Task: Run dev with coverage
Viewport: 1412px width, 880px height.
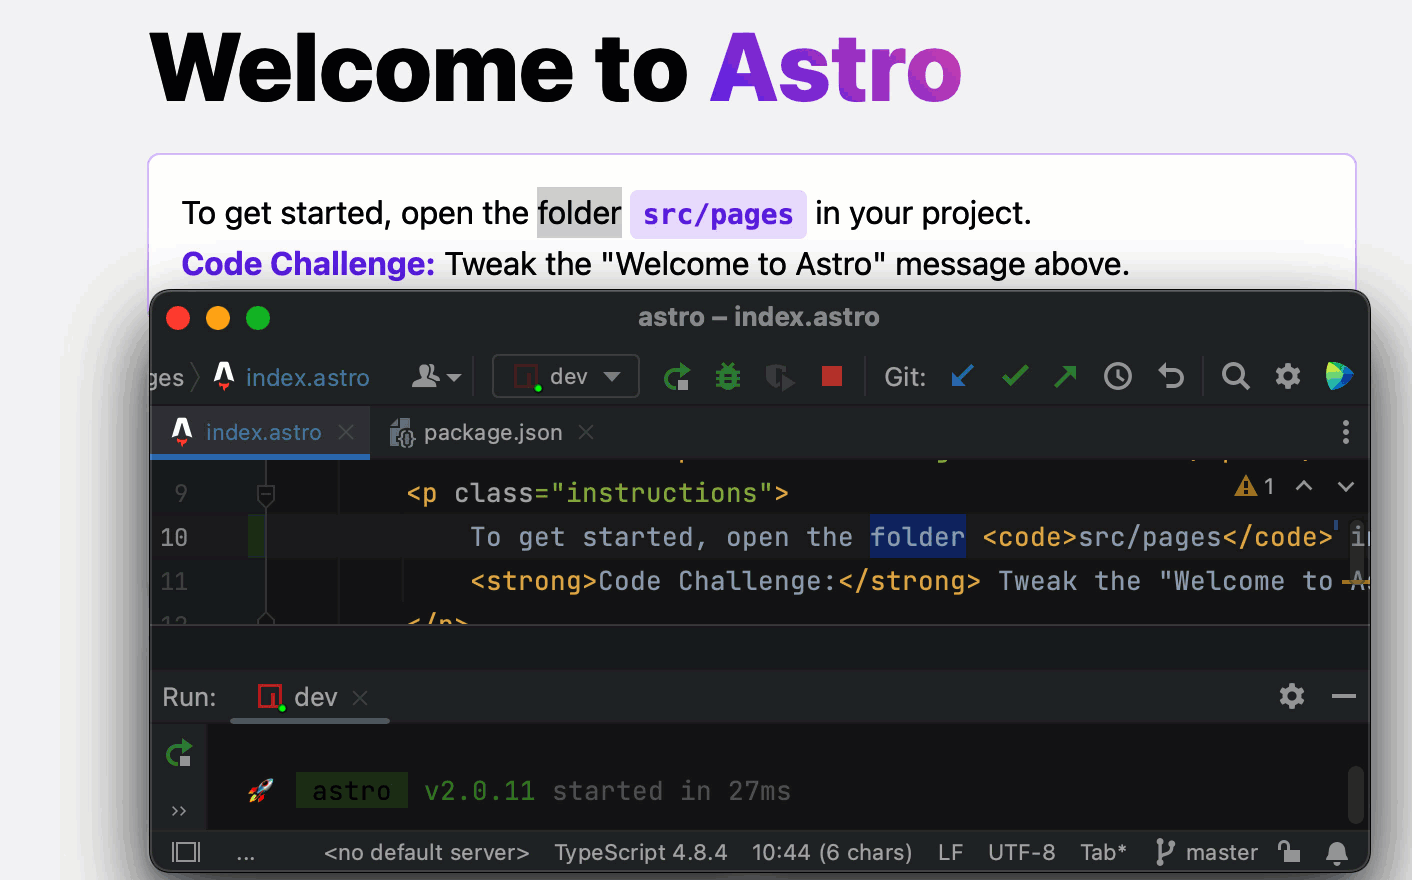Action: [x=779, y=376]
